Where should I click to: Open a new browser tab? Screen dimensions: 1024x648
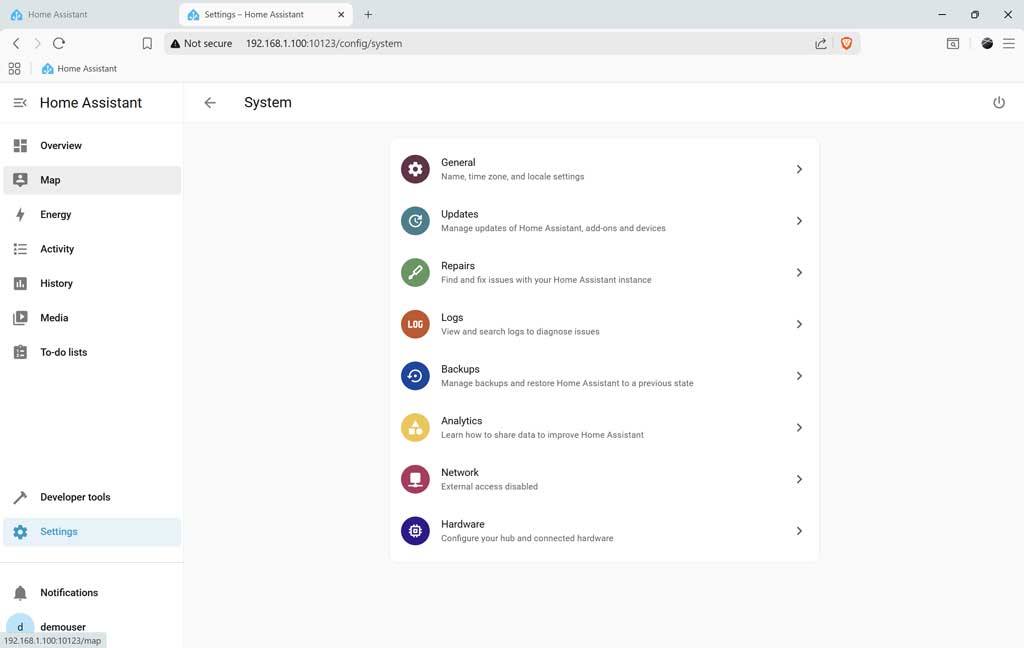(x=368, y=14)
